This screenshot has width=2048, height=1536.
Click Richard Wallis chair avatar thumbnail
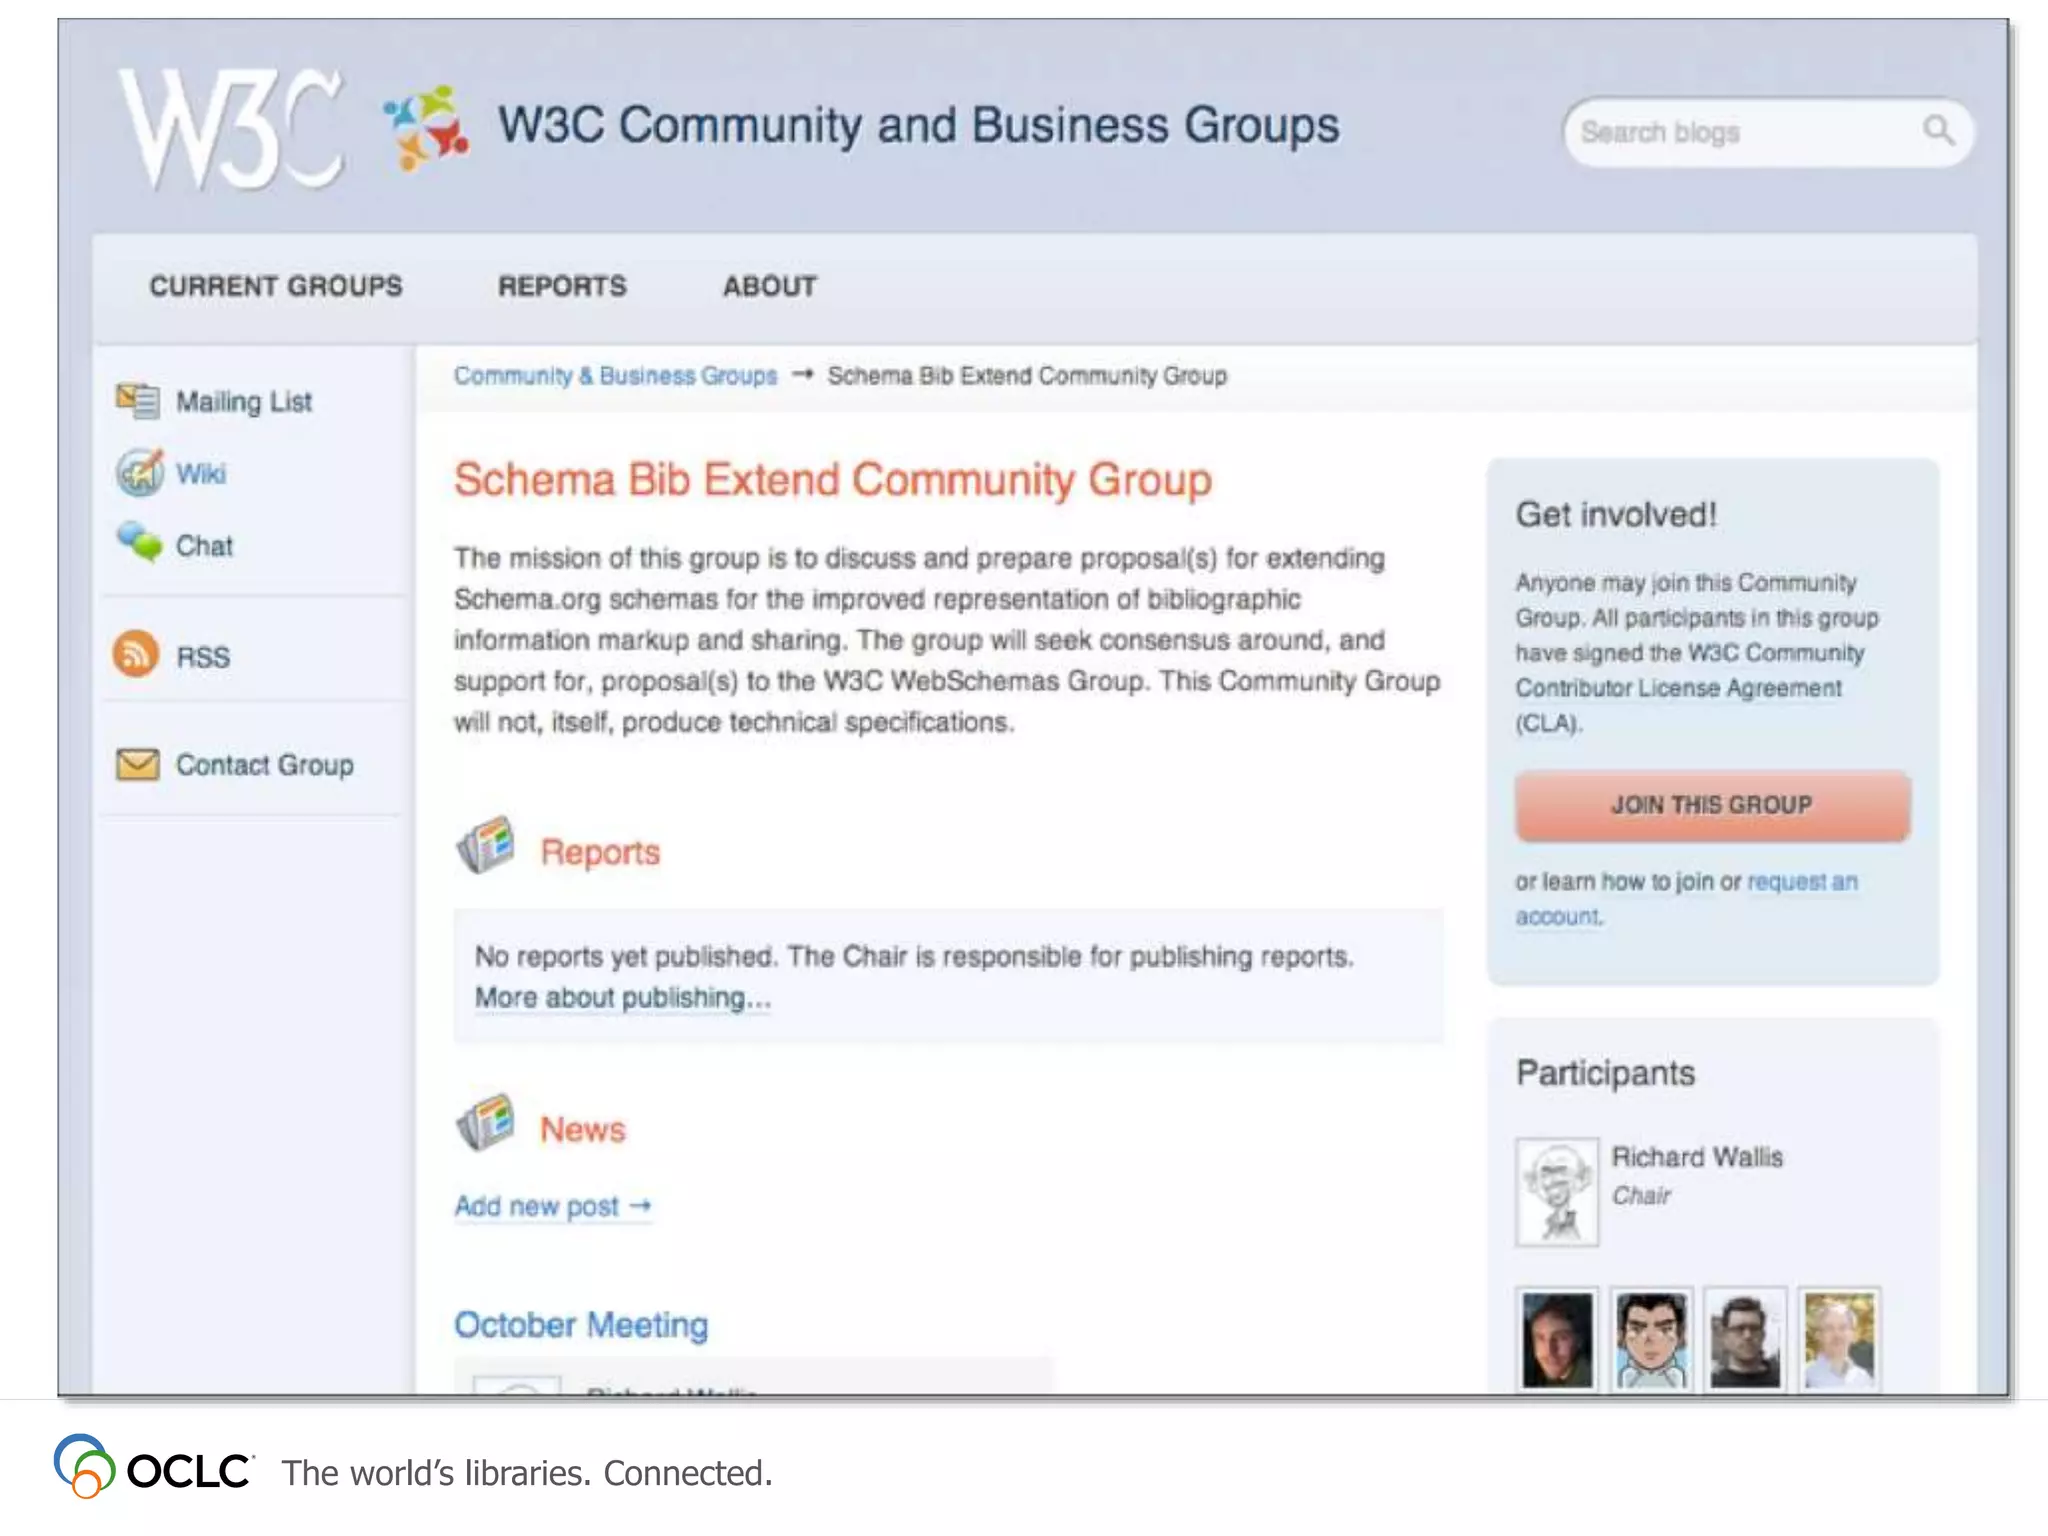tap(1556, 1192)
